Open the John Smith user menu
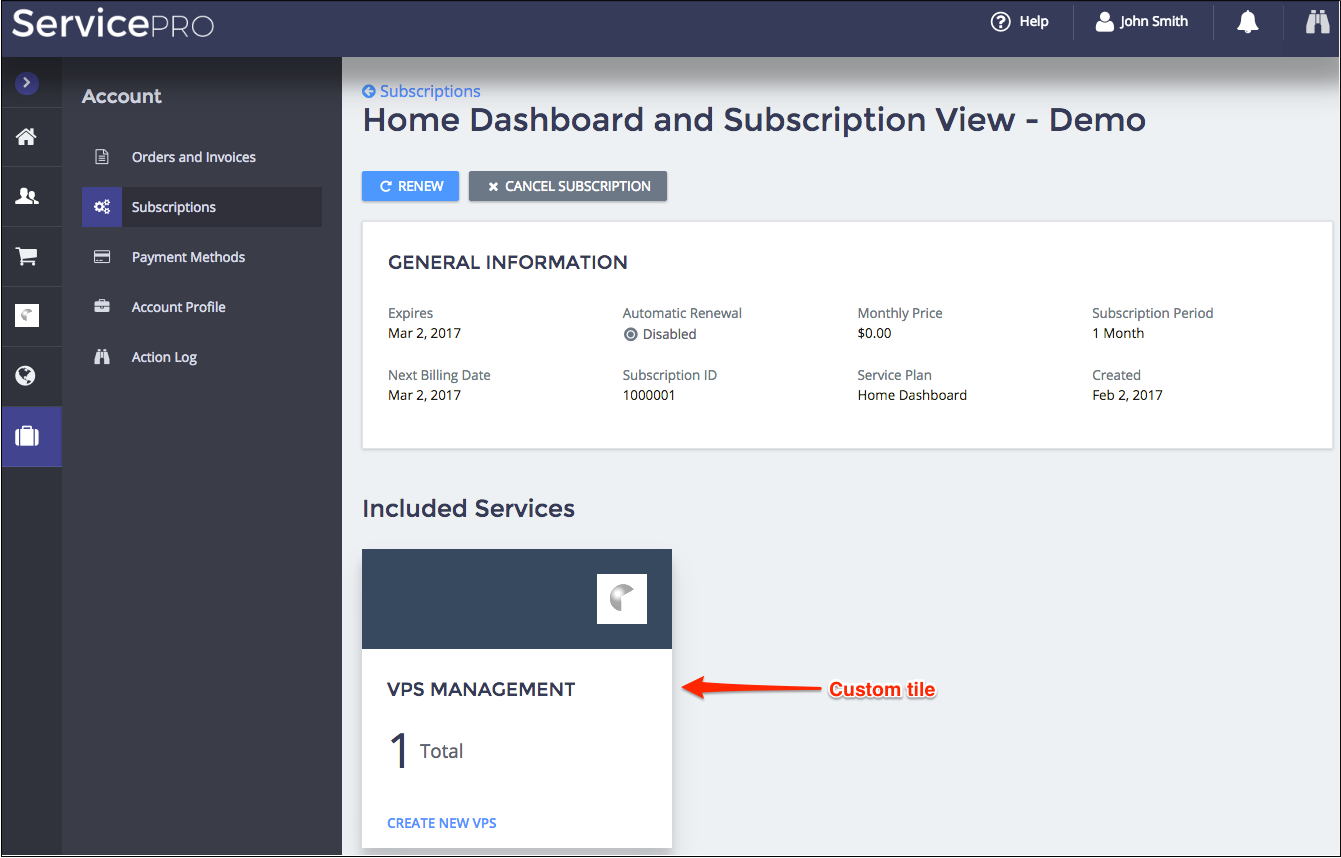Screen dimensions: 1341x858 pos(1142,22)
